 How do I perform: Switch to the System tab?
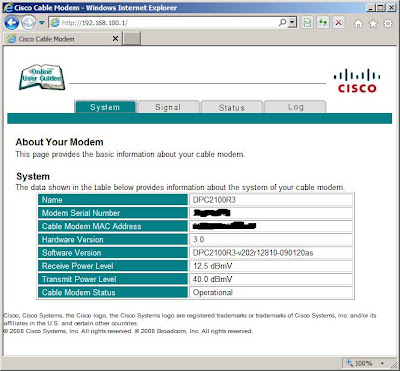point(105,107)
